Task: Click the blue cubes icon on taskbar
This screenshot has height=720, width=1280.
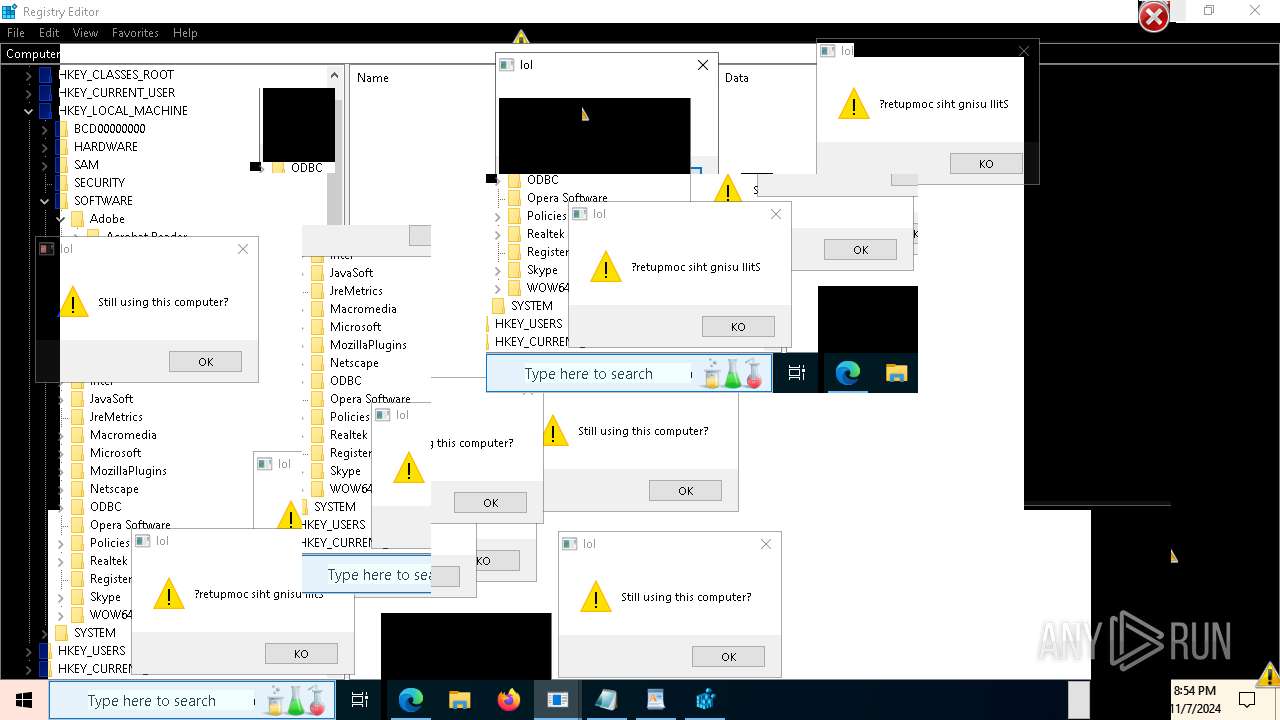Action: tap(705, 700)
